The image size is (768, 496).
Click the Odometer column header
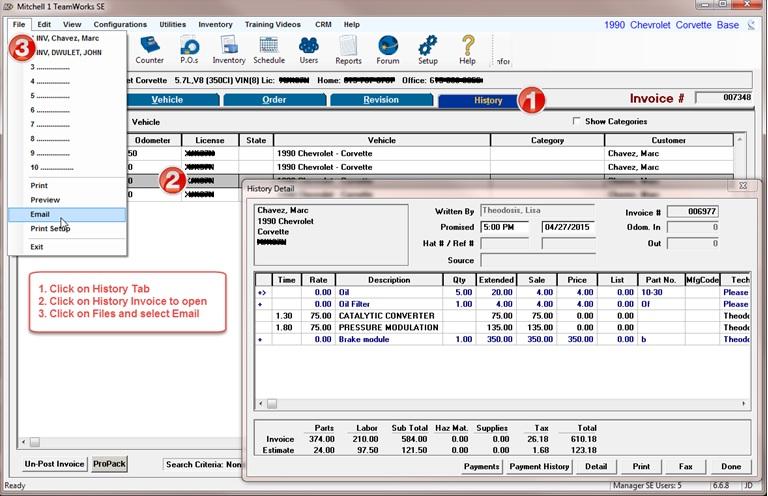click(152, 140)
